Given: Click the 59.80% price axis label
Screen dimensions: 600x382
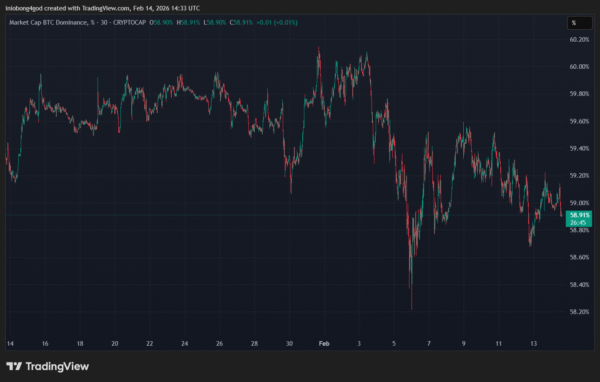Looking at the screenshot, I should [x=579, y=94].
